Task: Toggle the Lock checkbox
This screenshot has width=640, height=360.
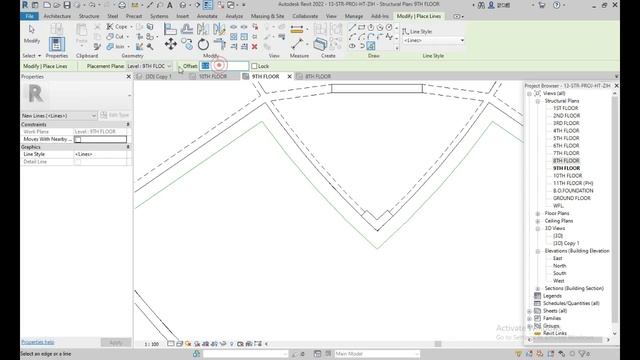Action: click(254, 66)
